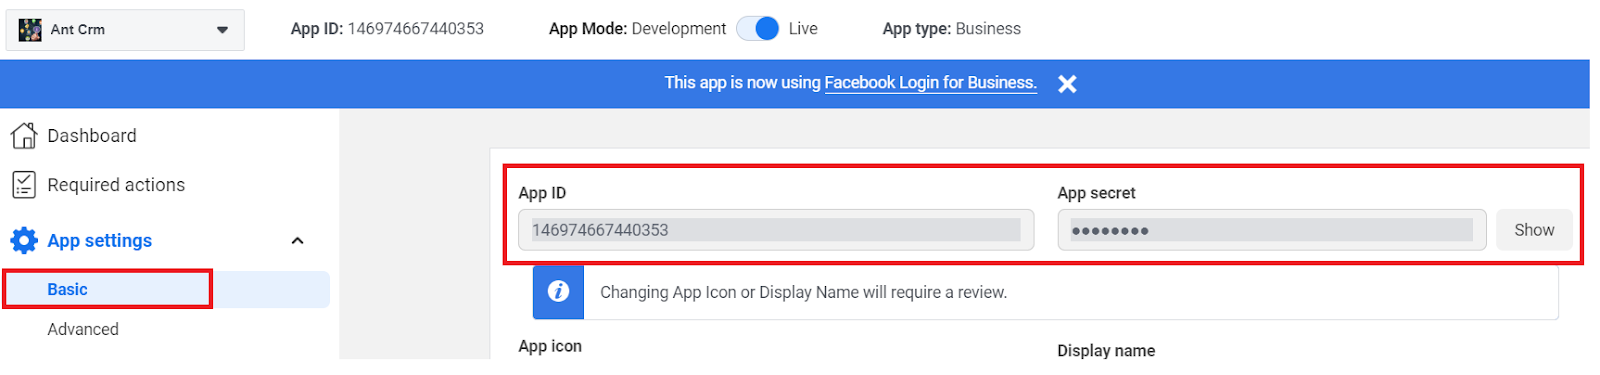Click the App secret masked field

(1272, 230)
